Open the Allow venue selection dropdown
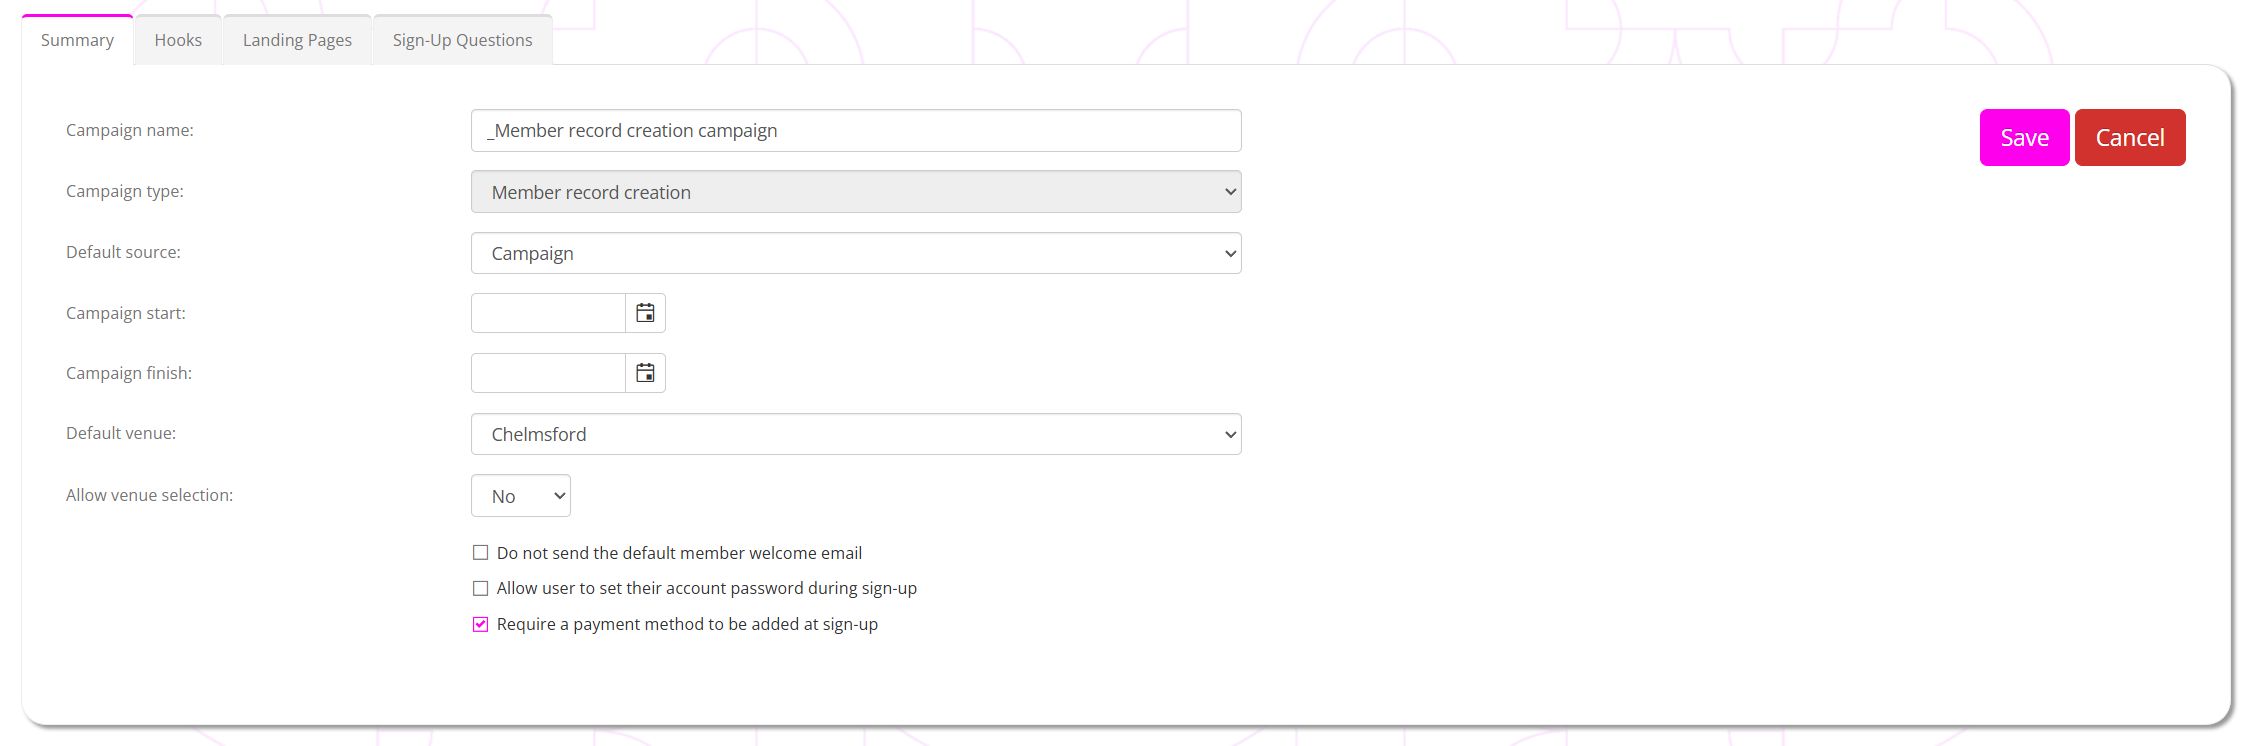The width and height of the screenshot is (2256, 746). (520, 496)
